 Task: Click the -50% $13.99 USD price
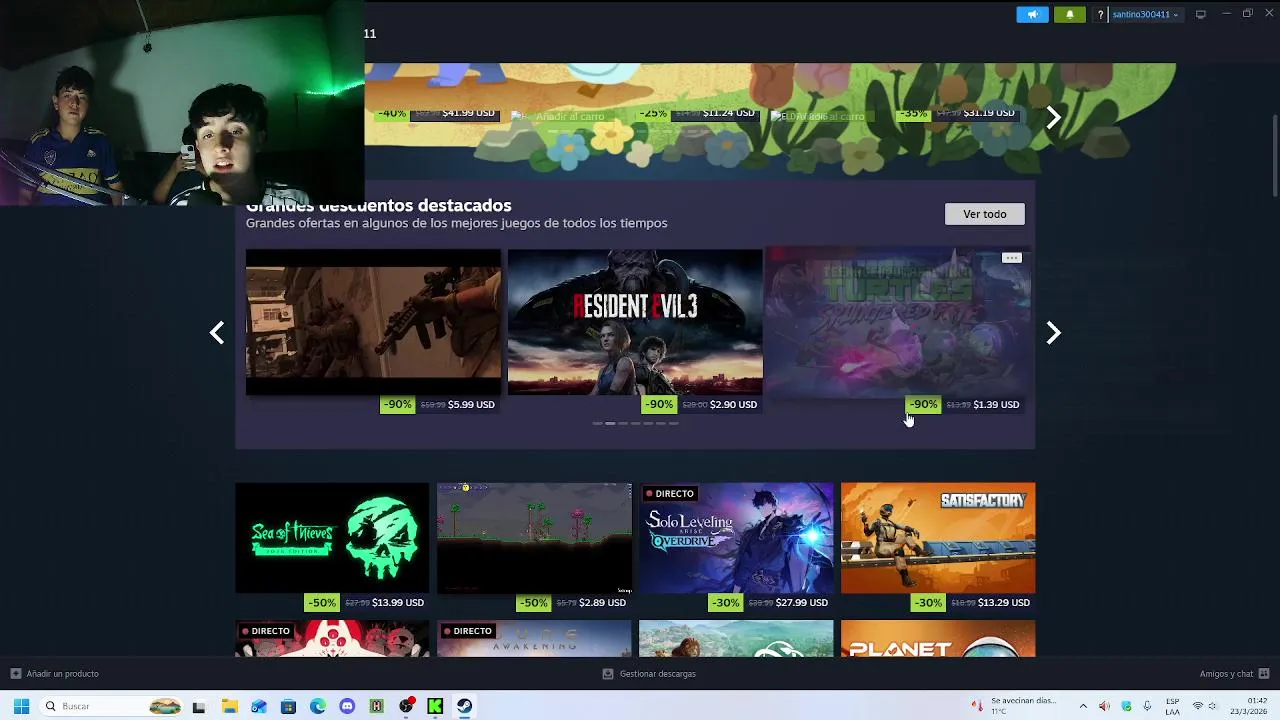point(366,602)
